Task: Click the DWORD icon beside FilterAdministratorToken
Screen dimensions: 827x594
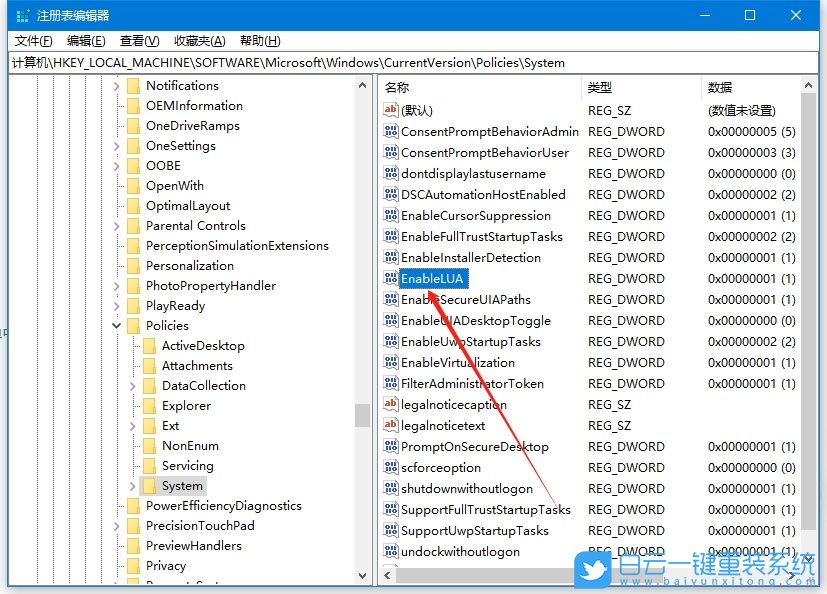Action: point(392,383)
